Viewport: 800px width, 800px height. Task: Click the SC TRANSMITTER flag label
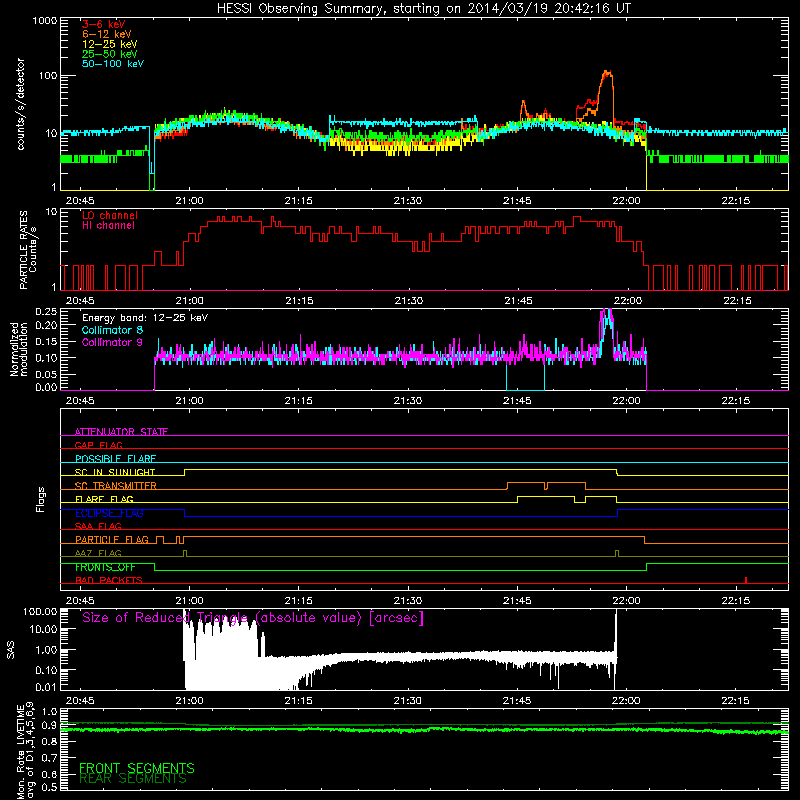pos(115,485)
